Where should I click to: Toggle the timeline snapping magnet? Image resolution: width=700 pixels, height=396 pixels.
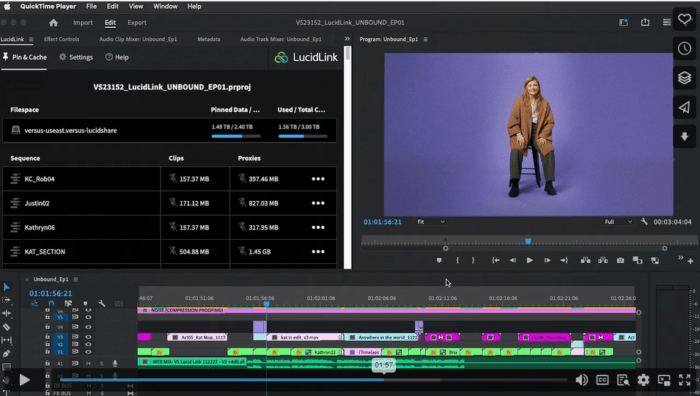tap(51, 304)
